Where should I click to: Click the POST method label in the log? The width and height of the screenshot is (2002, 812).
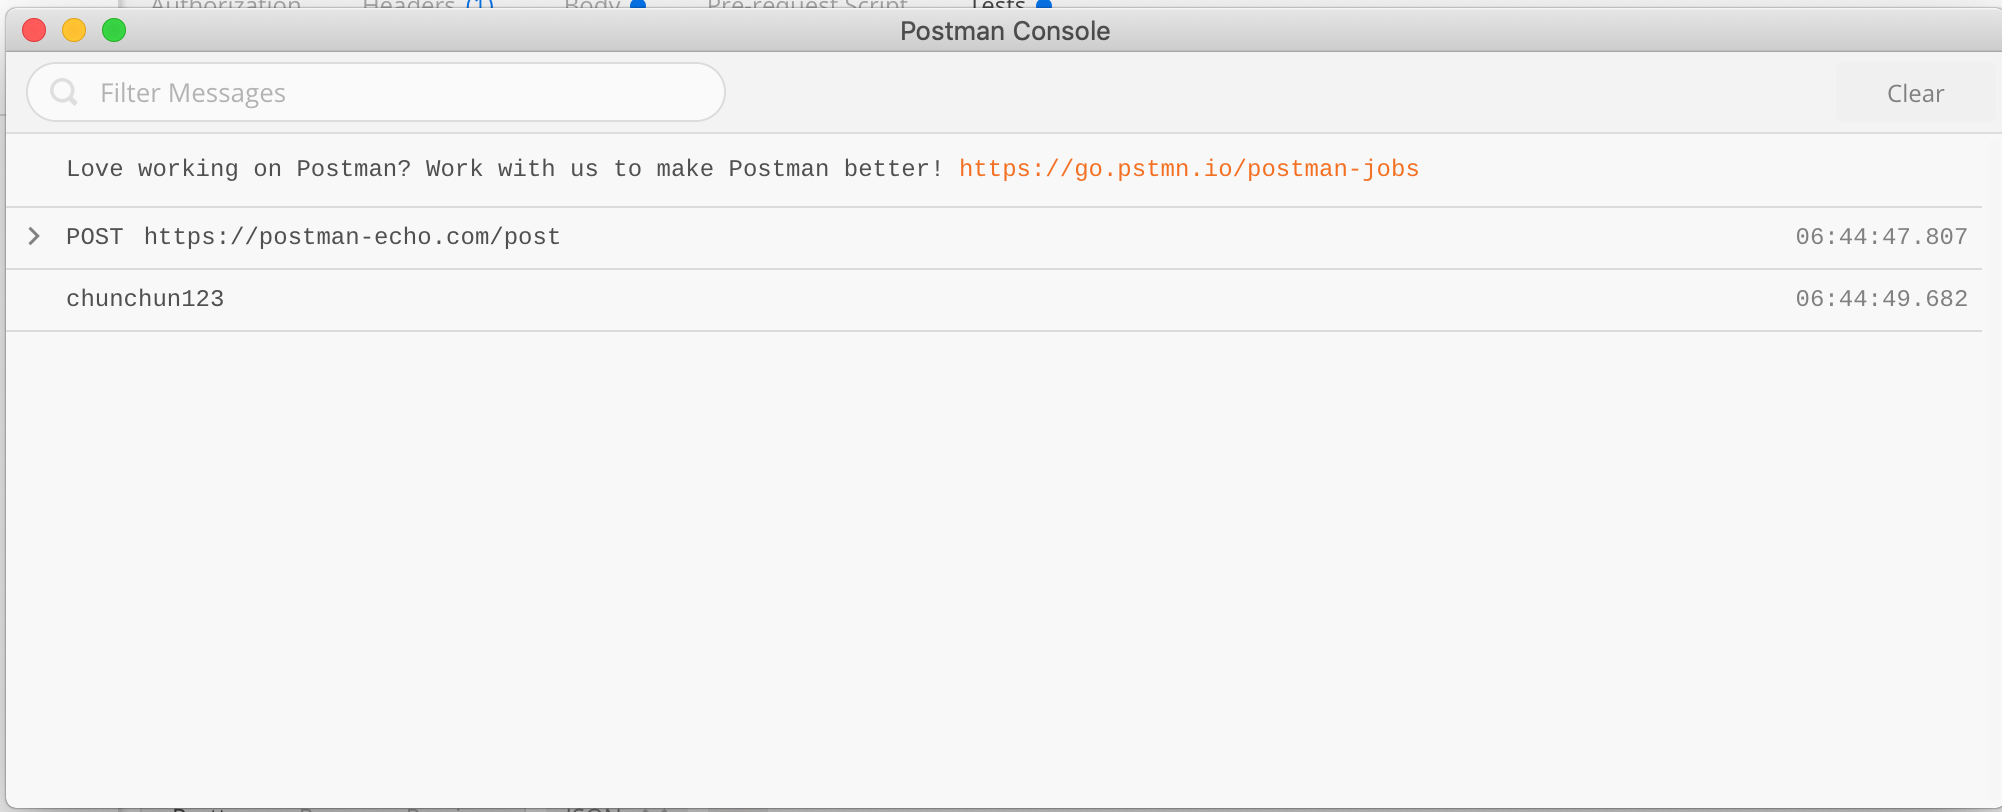point(94,237)
